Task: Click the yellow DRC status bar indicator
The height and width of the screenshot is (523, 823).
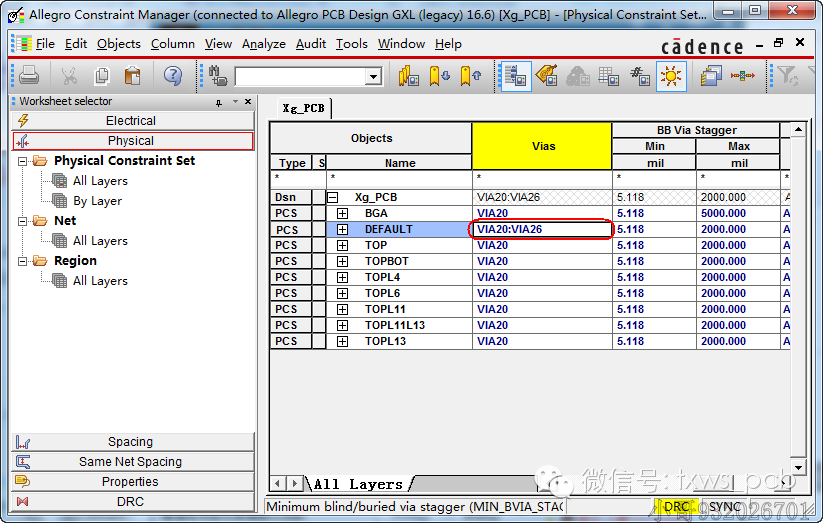Action: pyautogui.click(x=677, y=507)
